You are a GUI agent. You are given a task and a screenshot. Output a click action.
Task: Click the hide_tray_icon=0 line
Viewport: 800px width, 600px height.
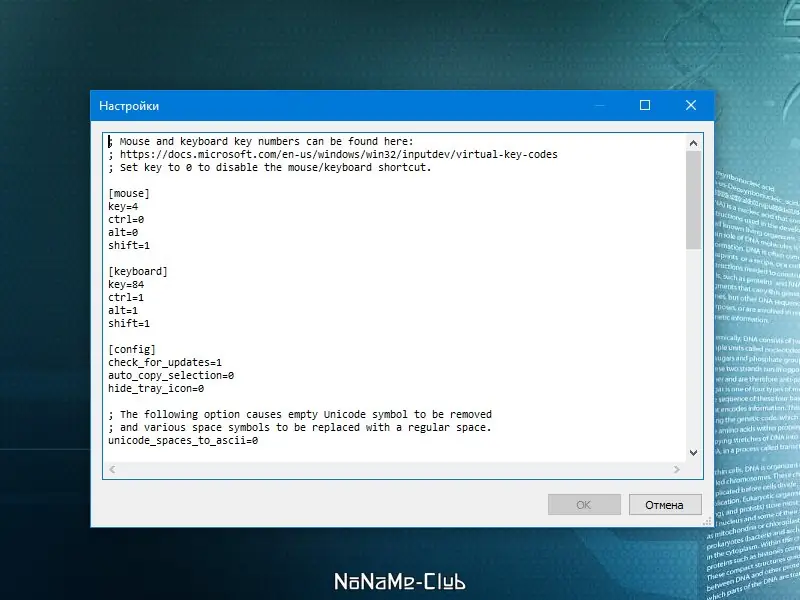click(156, 388)
